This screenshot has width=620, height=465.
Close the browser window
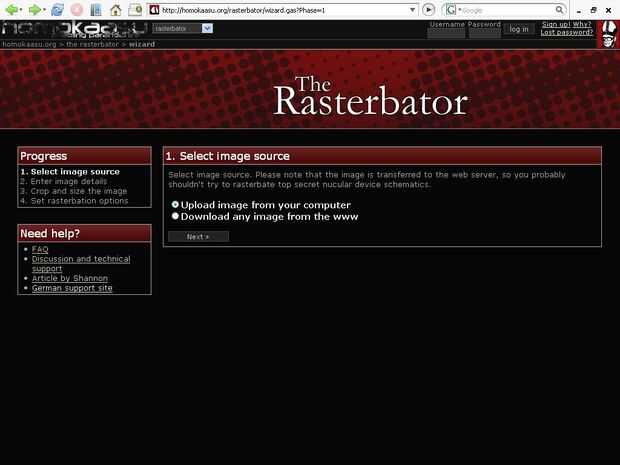(x=609, y=10)
